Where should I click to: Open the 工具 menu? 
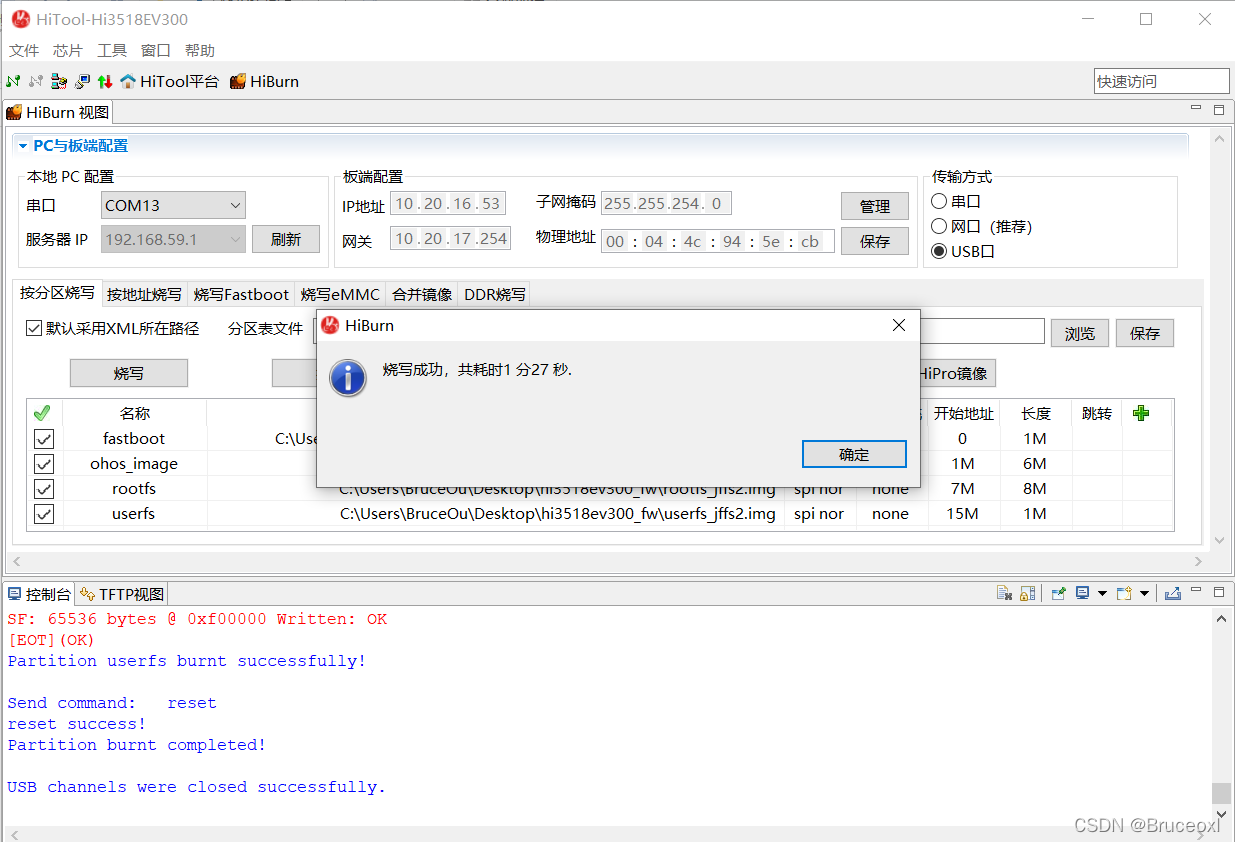click(x=112, y=50)
